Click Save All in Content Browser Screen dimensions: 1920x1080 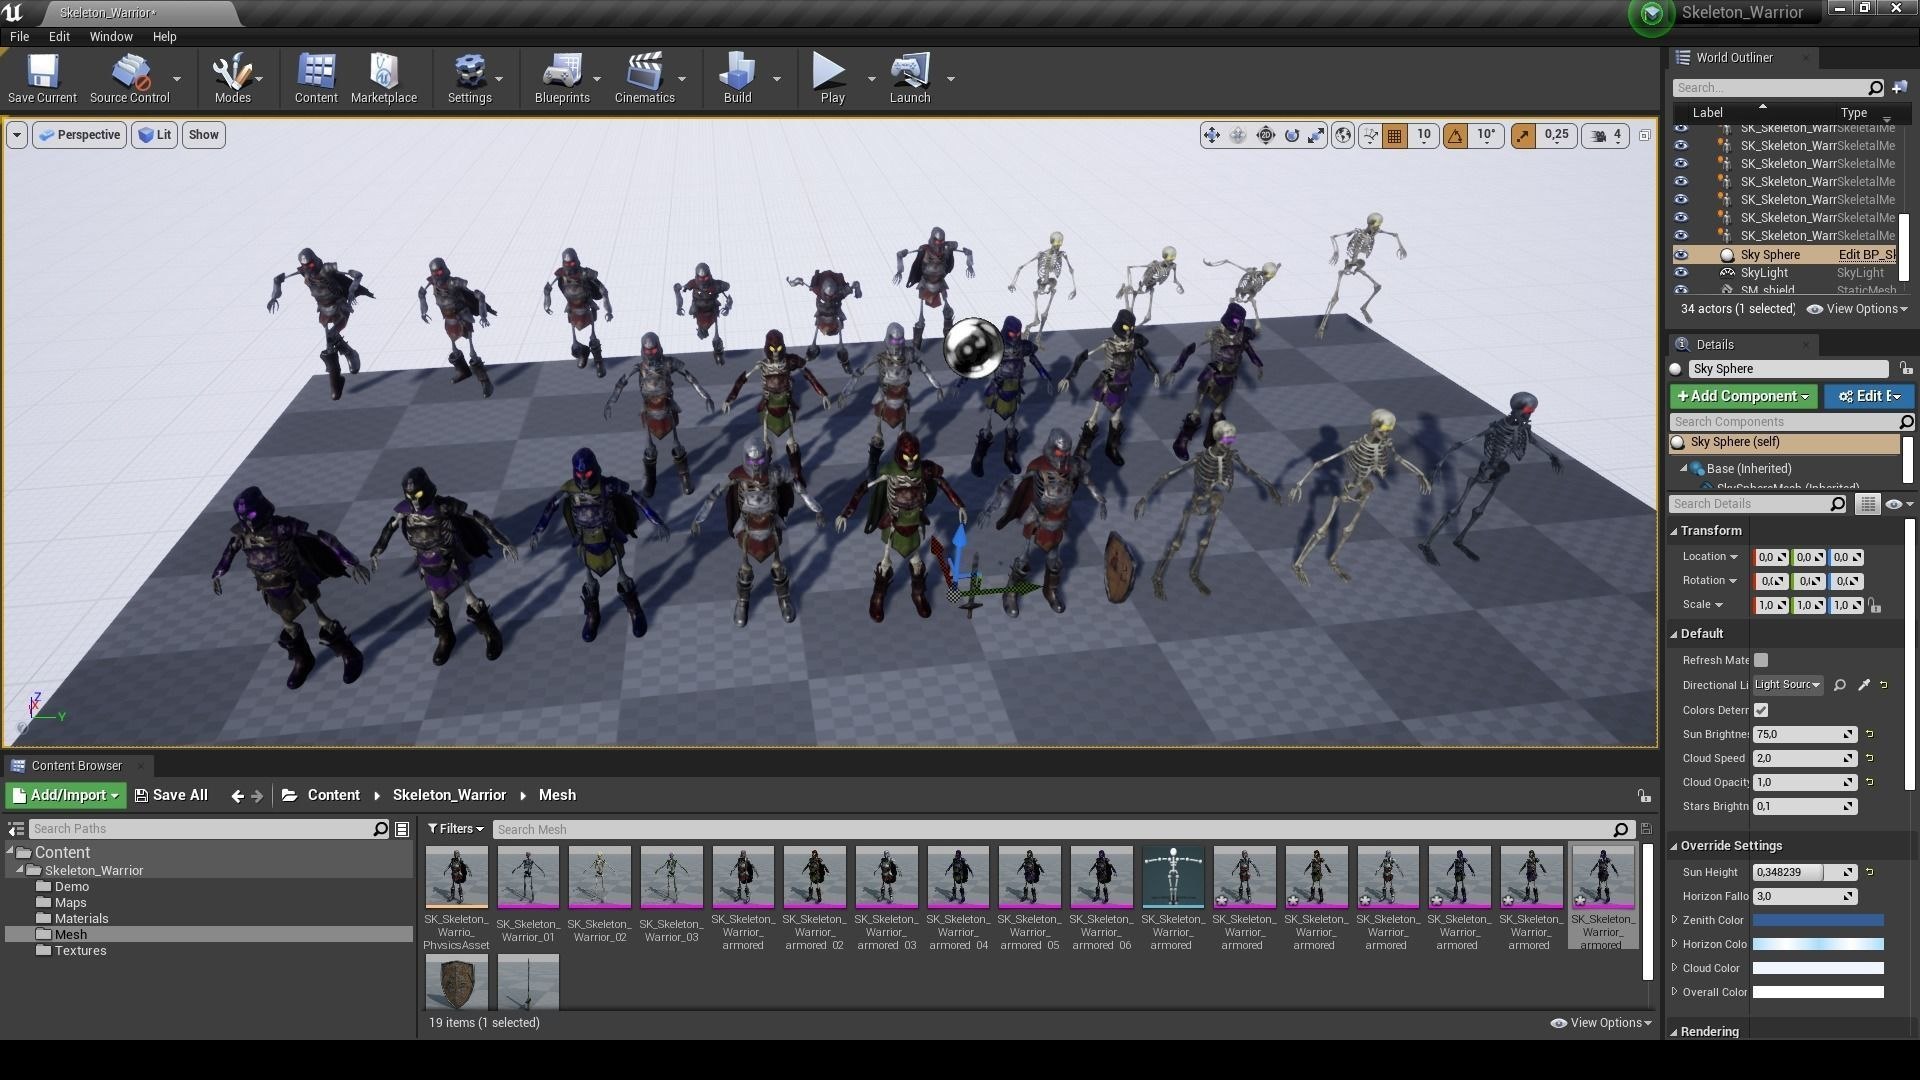171,795
